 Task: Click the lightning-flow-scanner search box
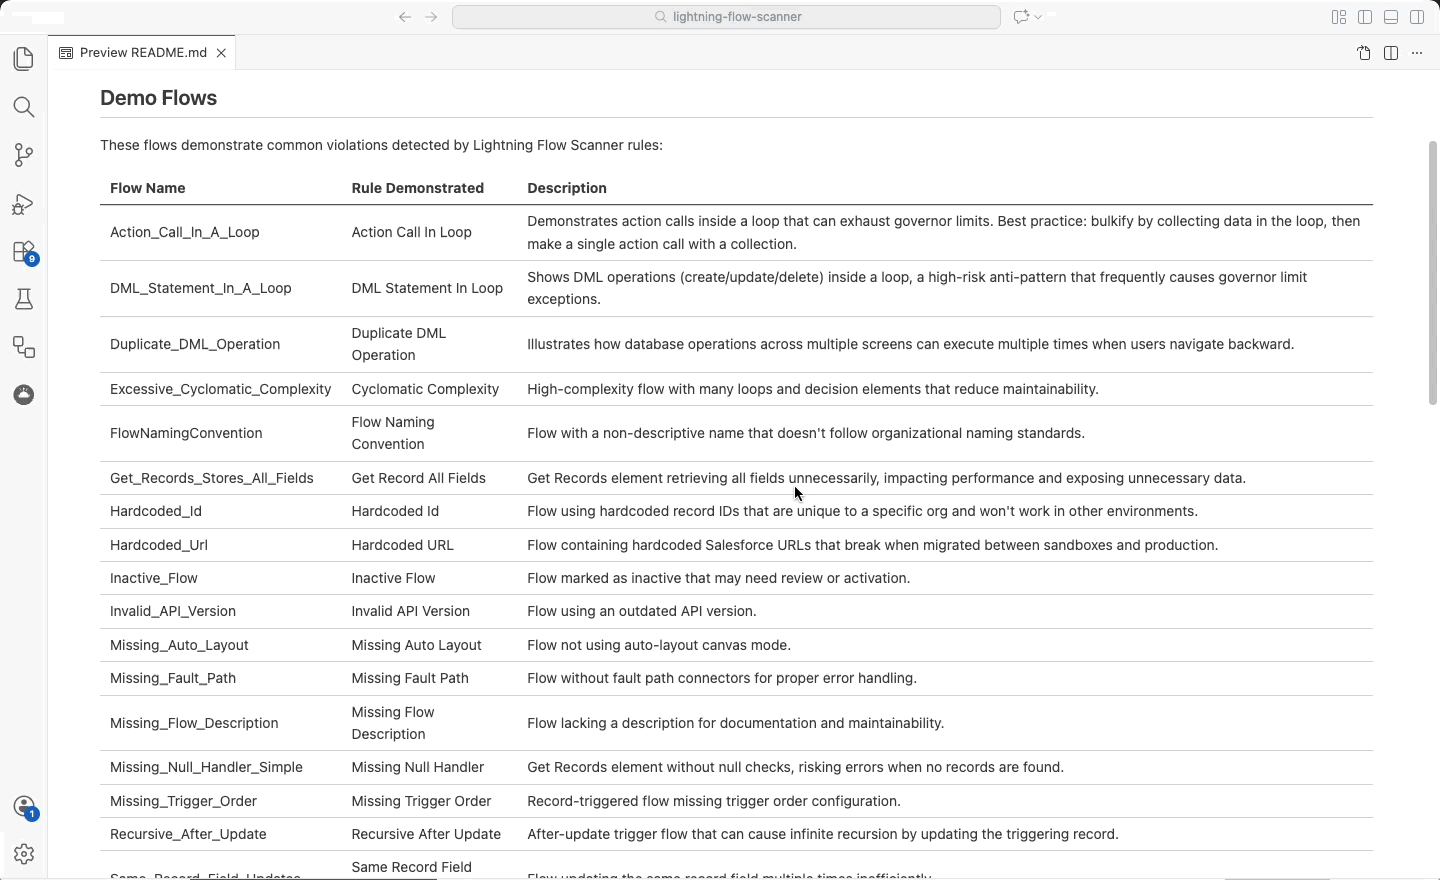click(726, 17)
